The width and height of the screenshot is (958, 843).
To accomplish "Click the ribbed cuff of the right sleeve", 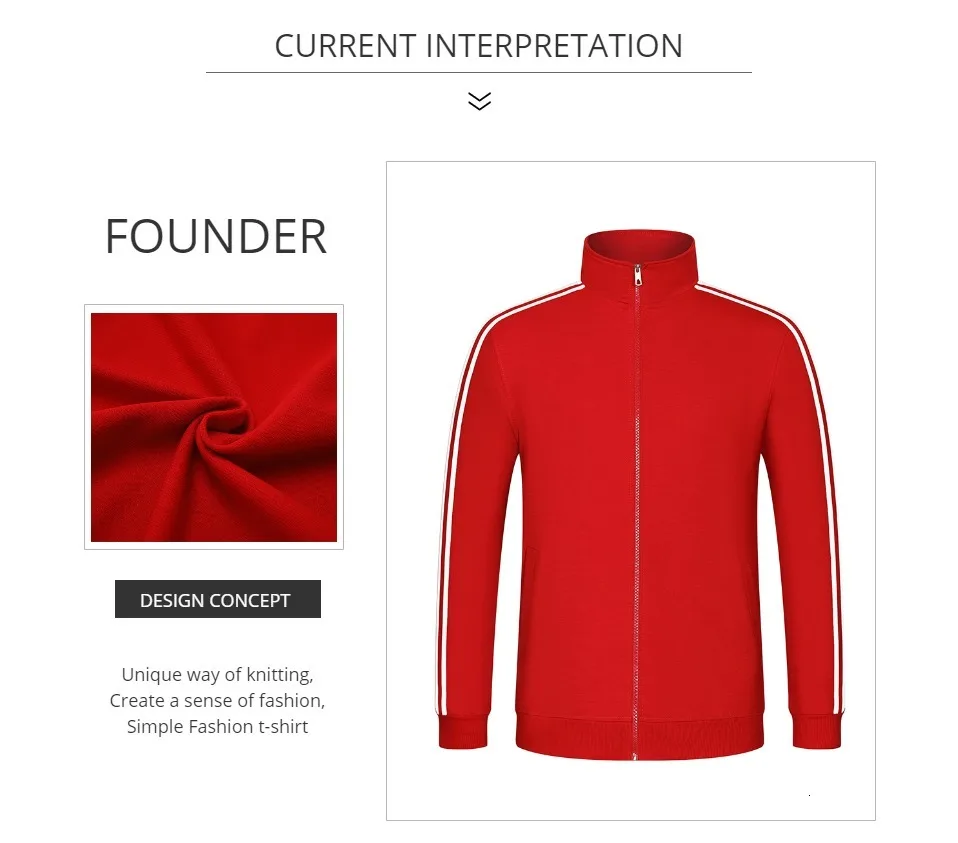I will 817,730.
